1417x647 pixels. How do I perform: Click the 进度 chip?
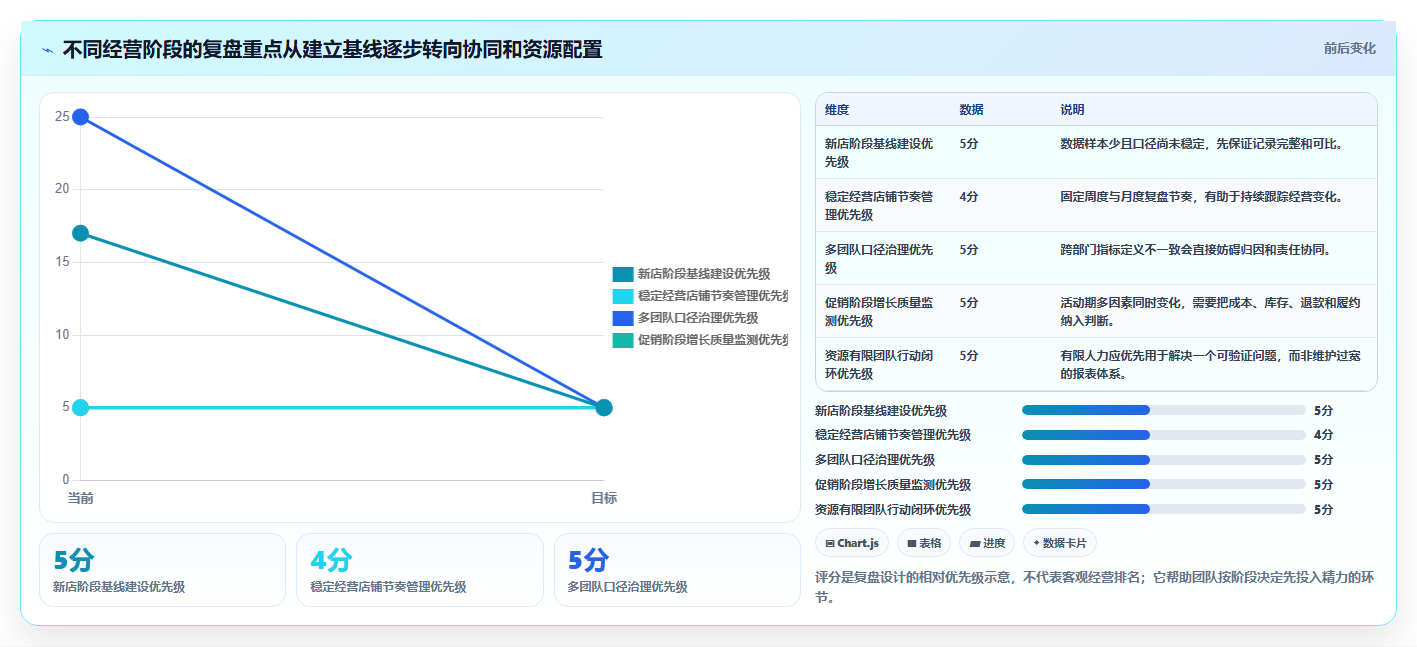(987, 543)
